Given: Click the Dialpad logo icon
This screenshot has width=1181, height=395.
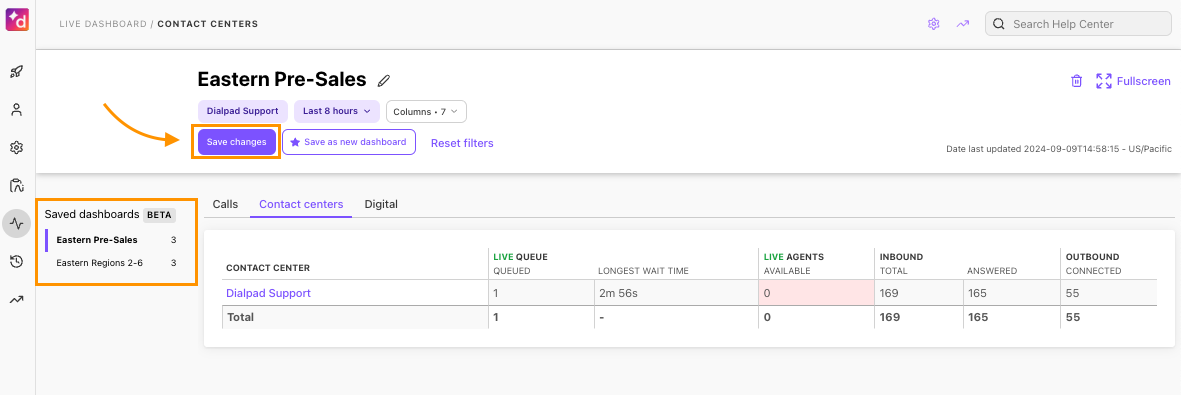Looking at the screenshot, I should [x=17, y=19].
